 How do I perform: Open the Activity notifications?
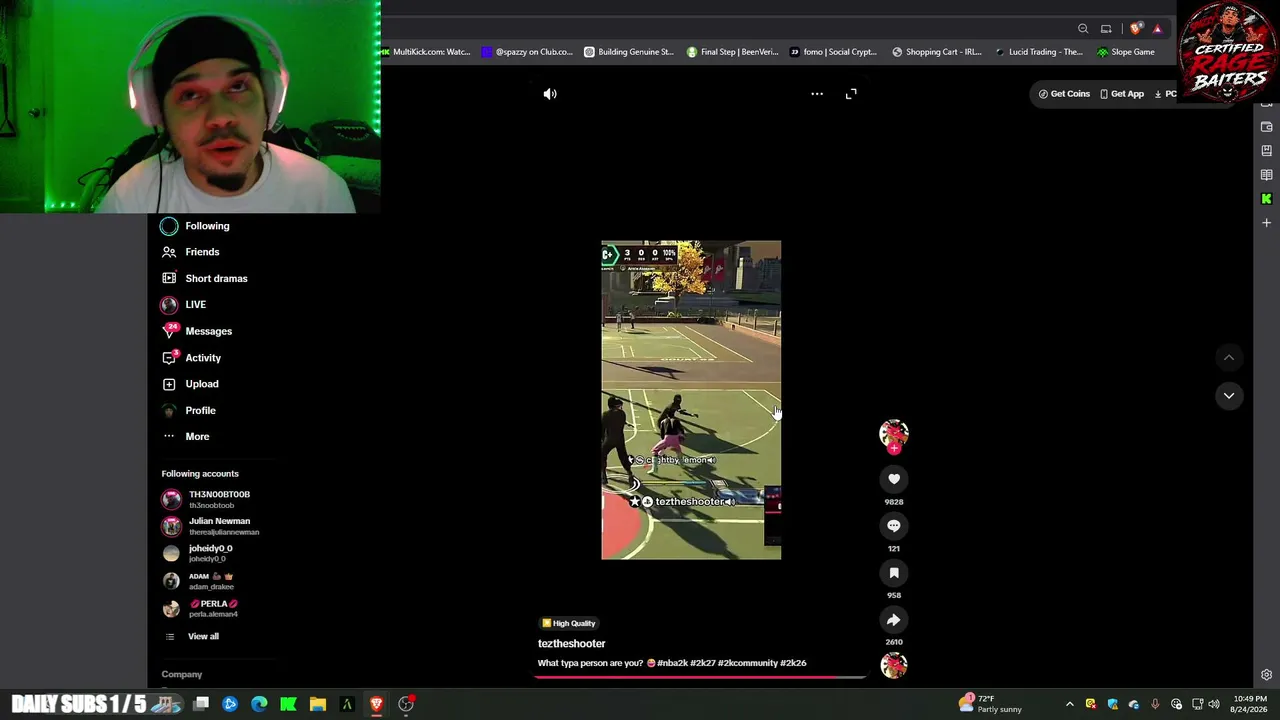(192, 358)
